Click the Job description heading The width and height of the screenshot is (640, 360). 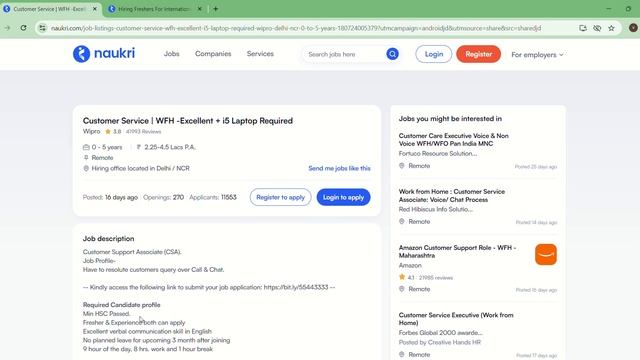click(x=109, y=238)
